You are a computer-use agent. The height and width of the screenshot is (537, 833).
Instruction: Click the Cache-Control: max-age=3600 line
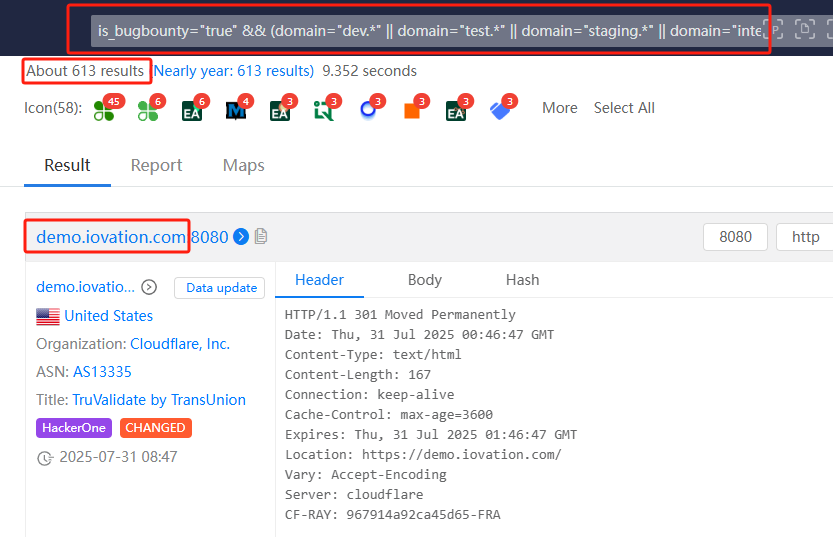[389, 414]
